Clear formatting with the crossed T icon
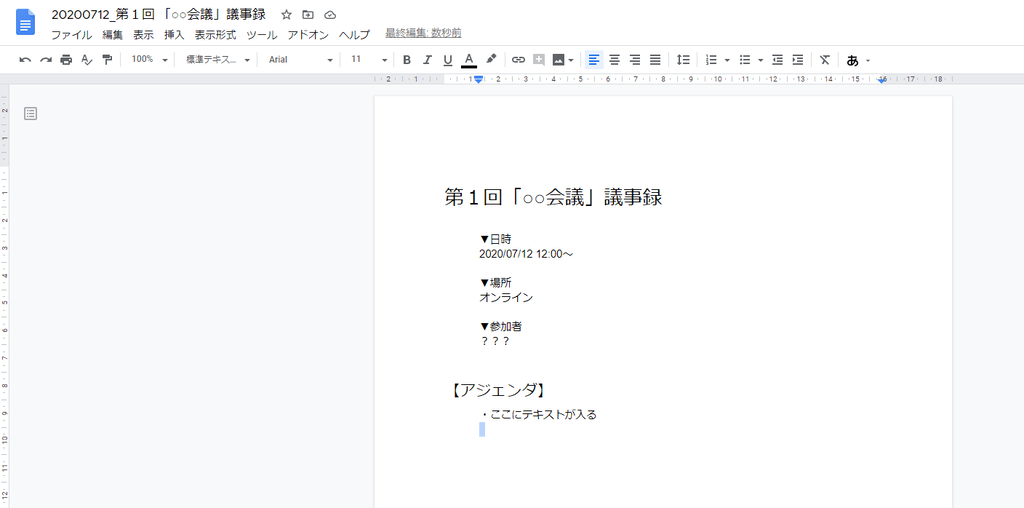 [825, 60]
